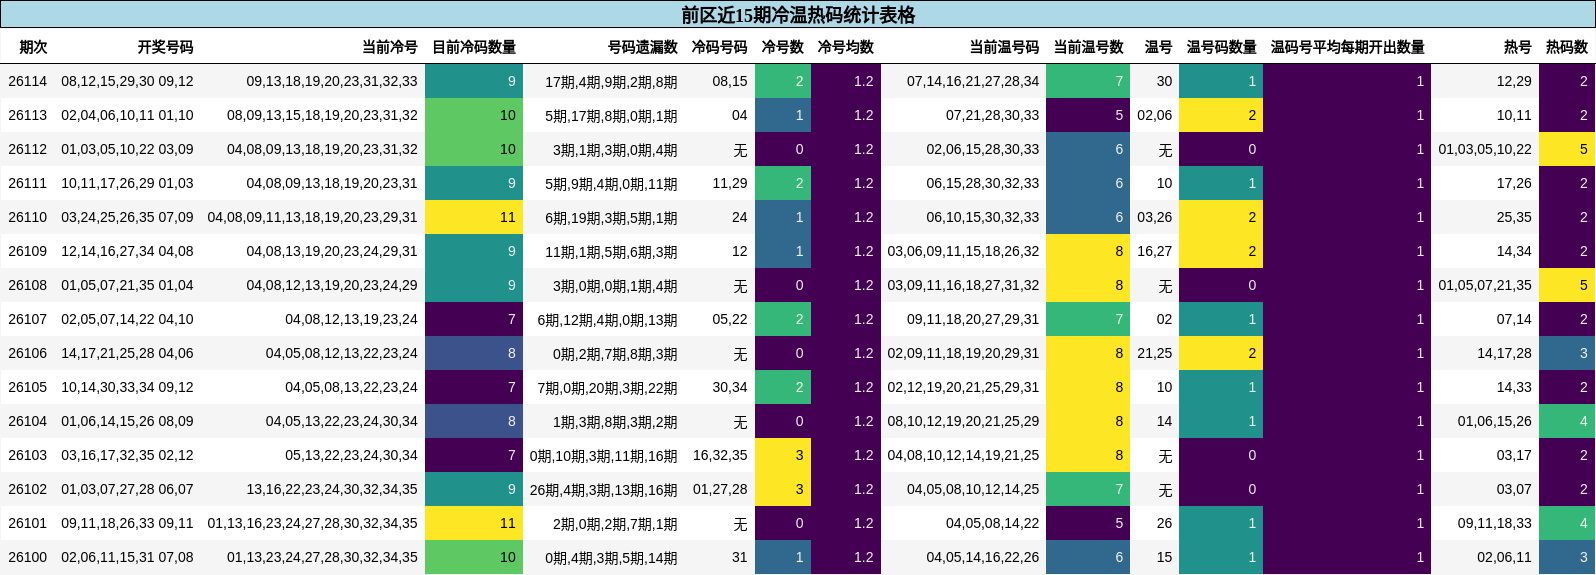The height and width of the screenshot is (575, 1596).
Task: Click cold code numbers 08,15
Action: (x=730, y=81)
